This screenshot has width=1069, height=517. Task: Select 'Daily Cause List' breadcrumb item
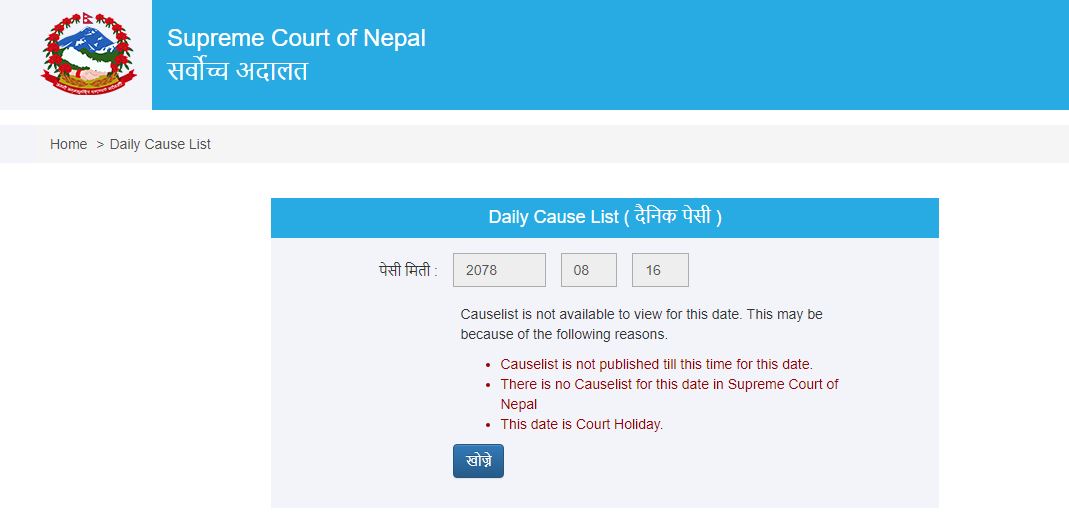click(x=160, y=144)
